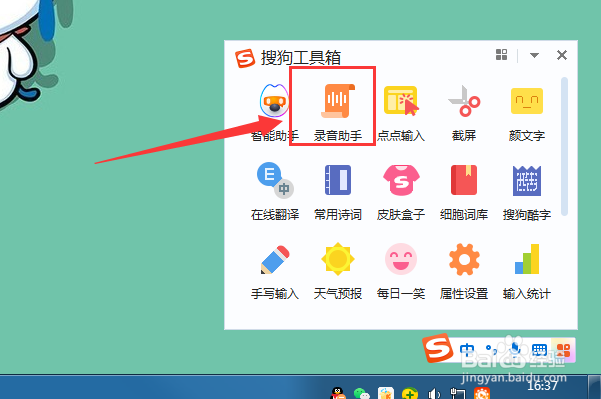
Task: Open 在线翻译 online translation
Action: (275, 191)
